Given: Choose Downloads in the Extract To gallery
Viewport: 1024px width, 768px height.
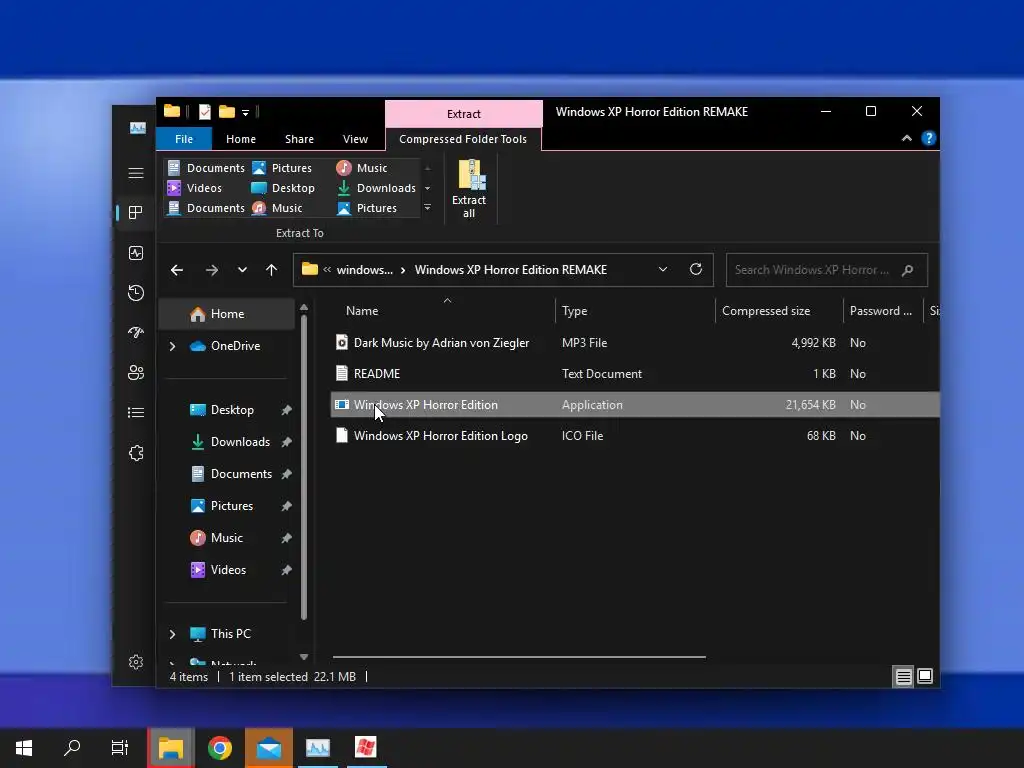Looking at the screenshot, I should 376,188.
